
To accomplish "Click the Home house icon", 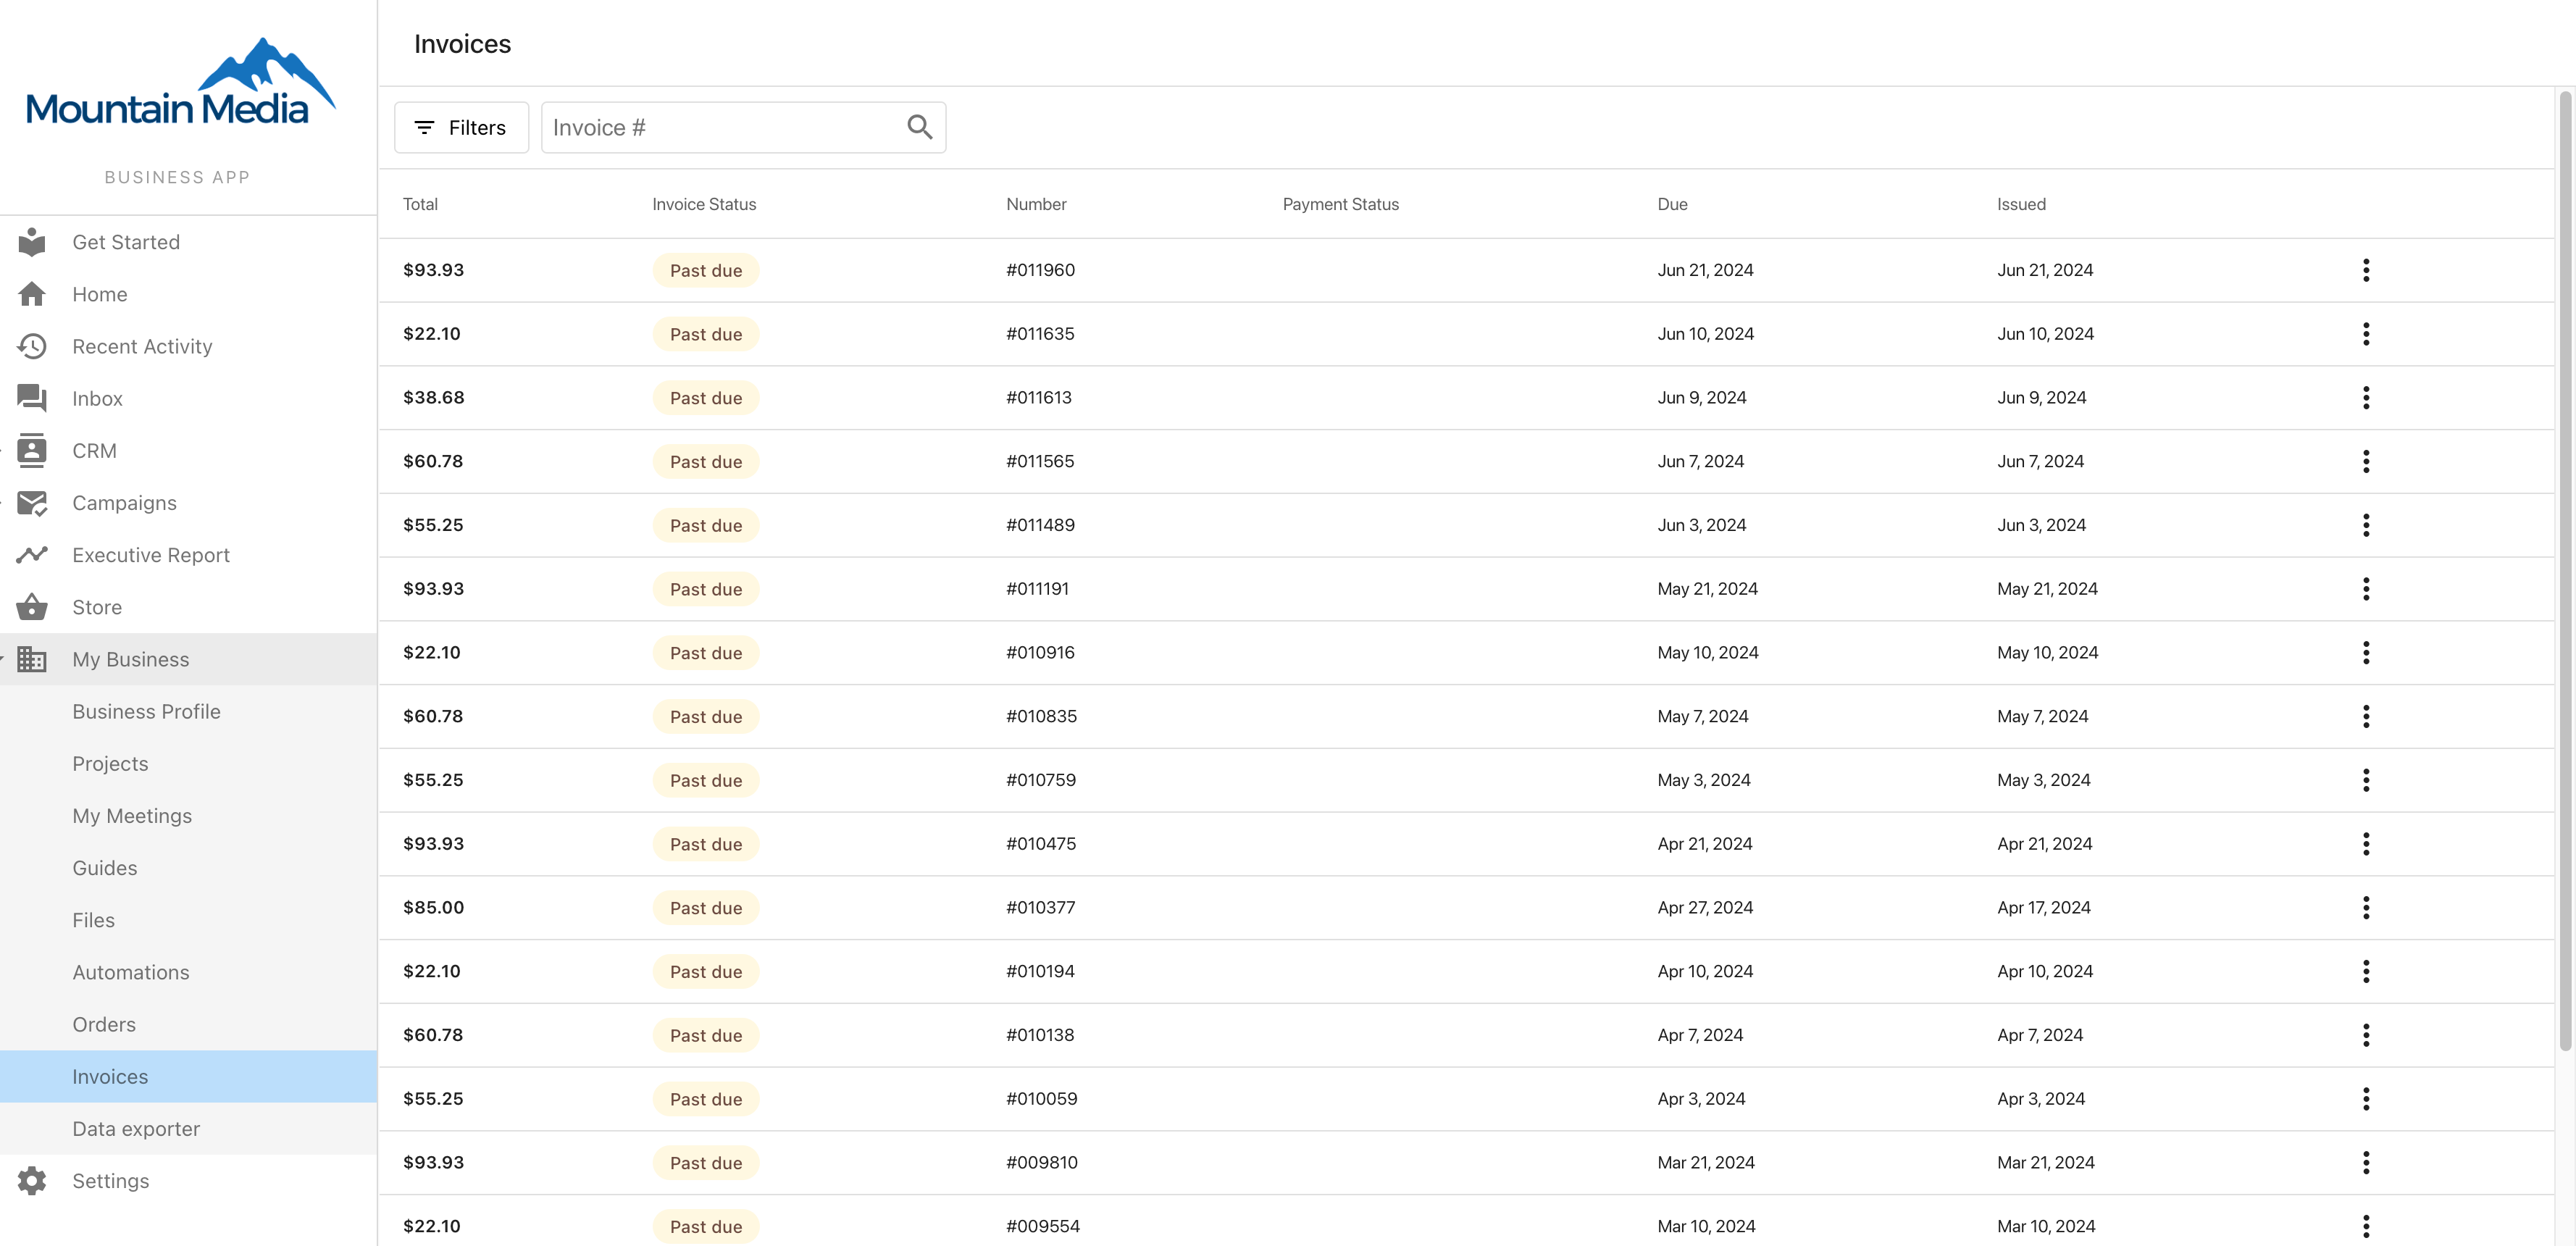I will coord(32,294).
